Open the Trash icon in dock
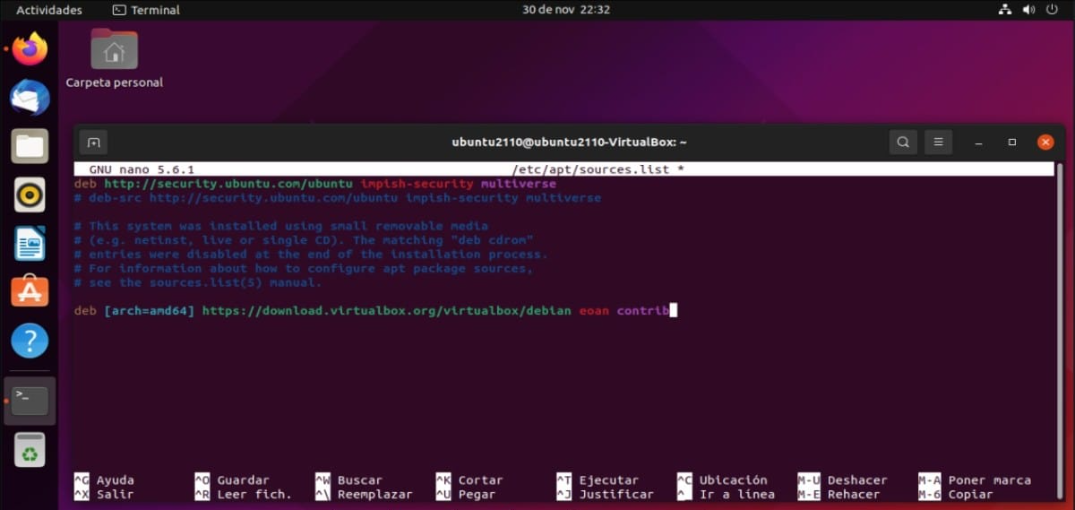Screen dimensions: 1075x510 [x=29, y=450]
